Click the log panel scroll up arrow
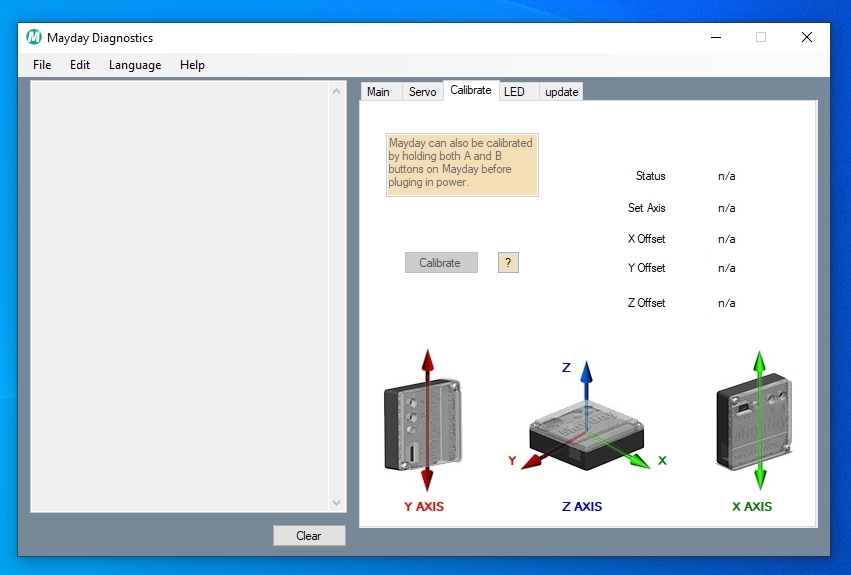 tap(336, 91)
